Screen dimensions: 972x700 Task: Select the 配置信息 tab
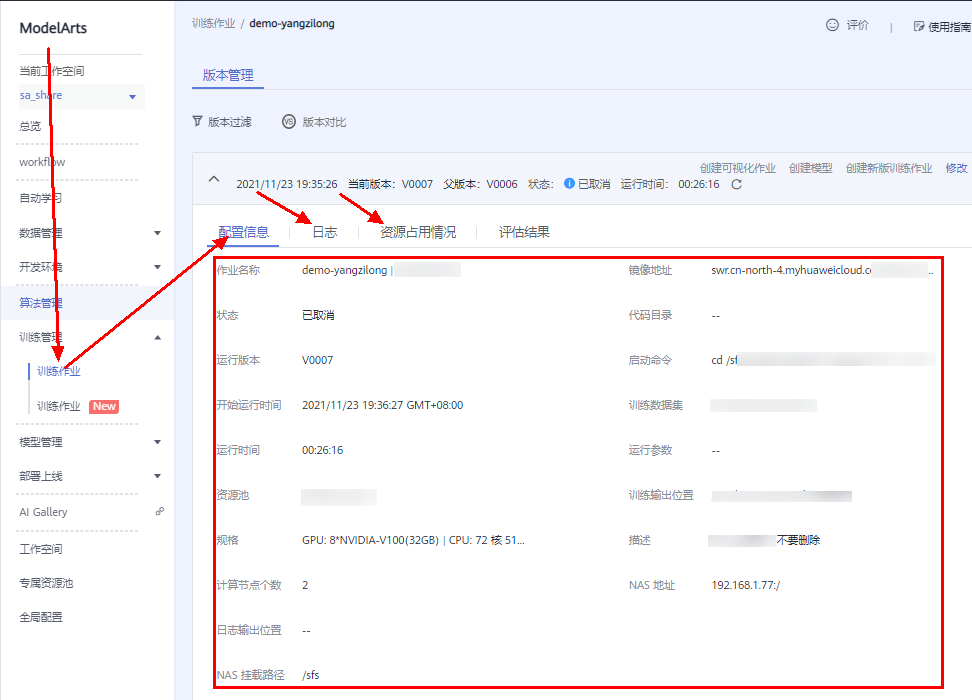[244, 233]
